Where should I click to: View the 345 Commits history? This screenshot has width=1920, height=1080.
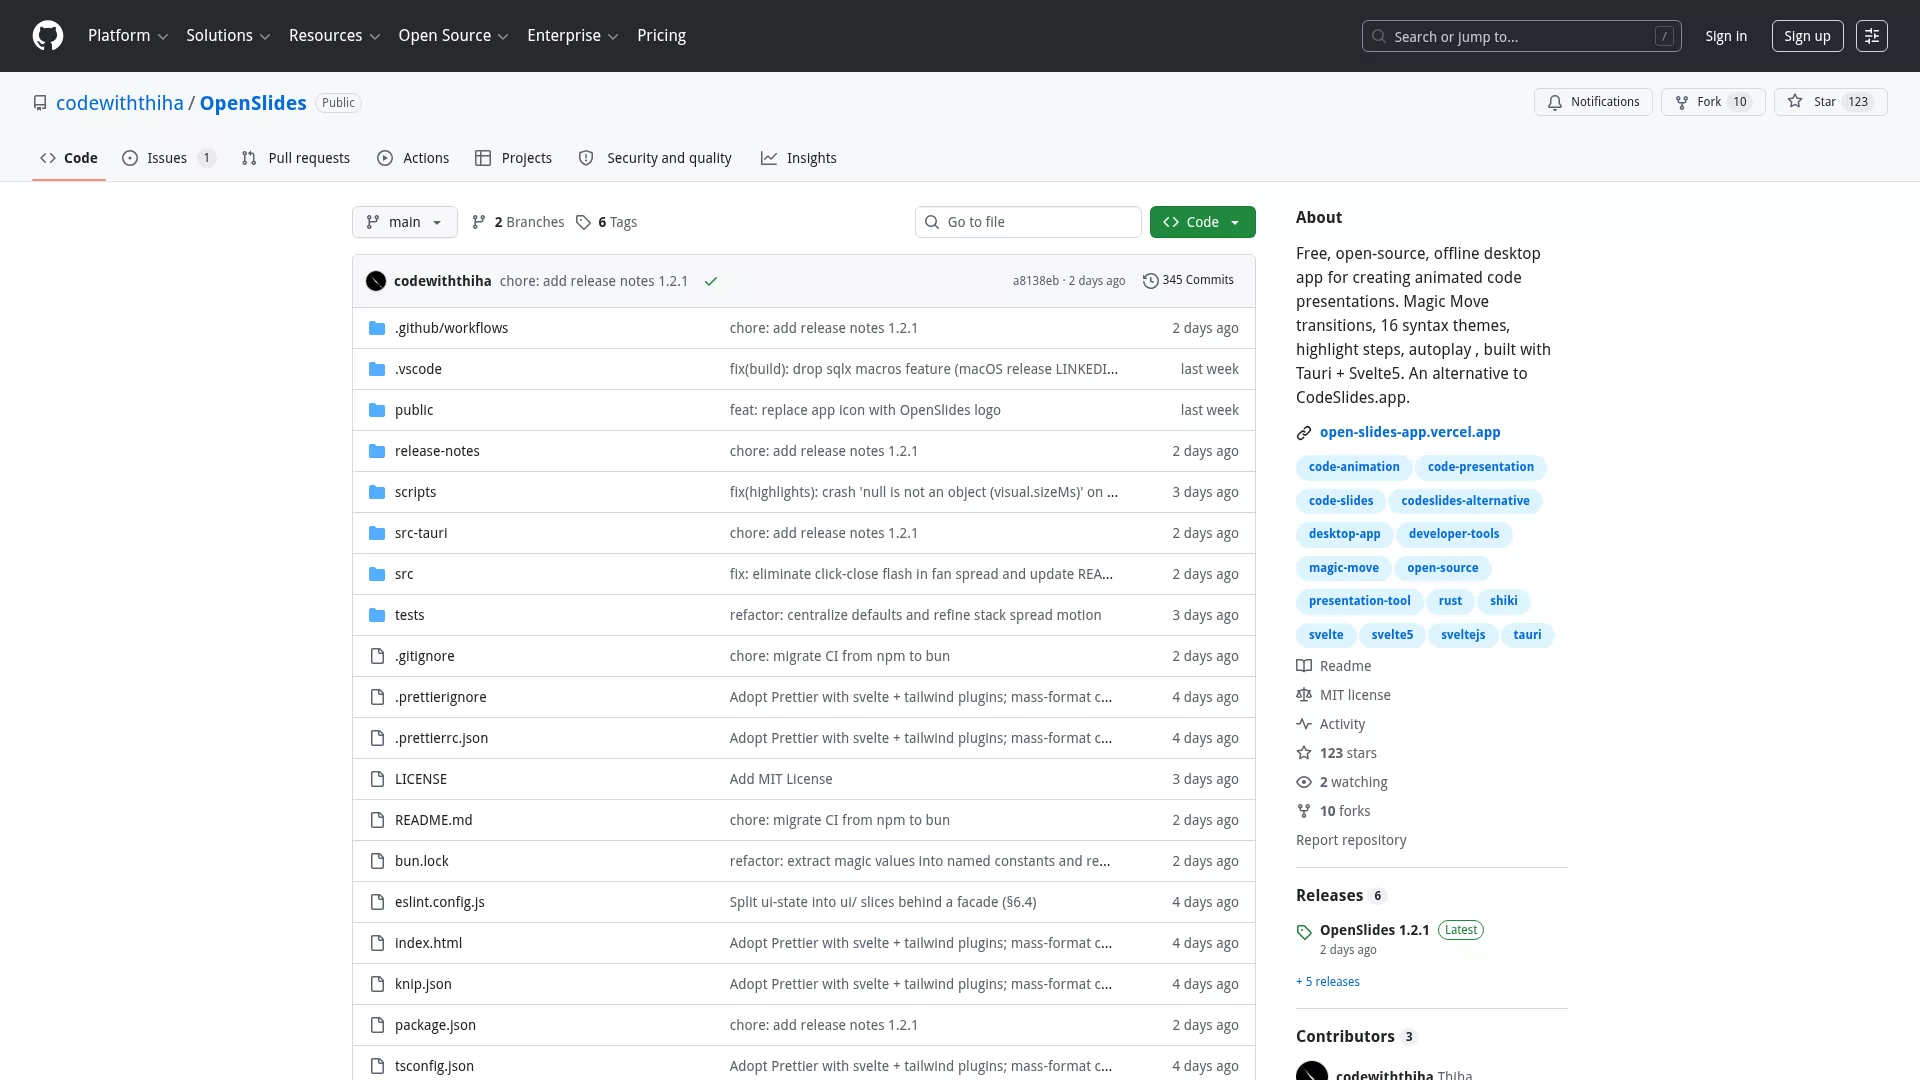tap(1188, 280)
